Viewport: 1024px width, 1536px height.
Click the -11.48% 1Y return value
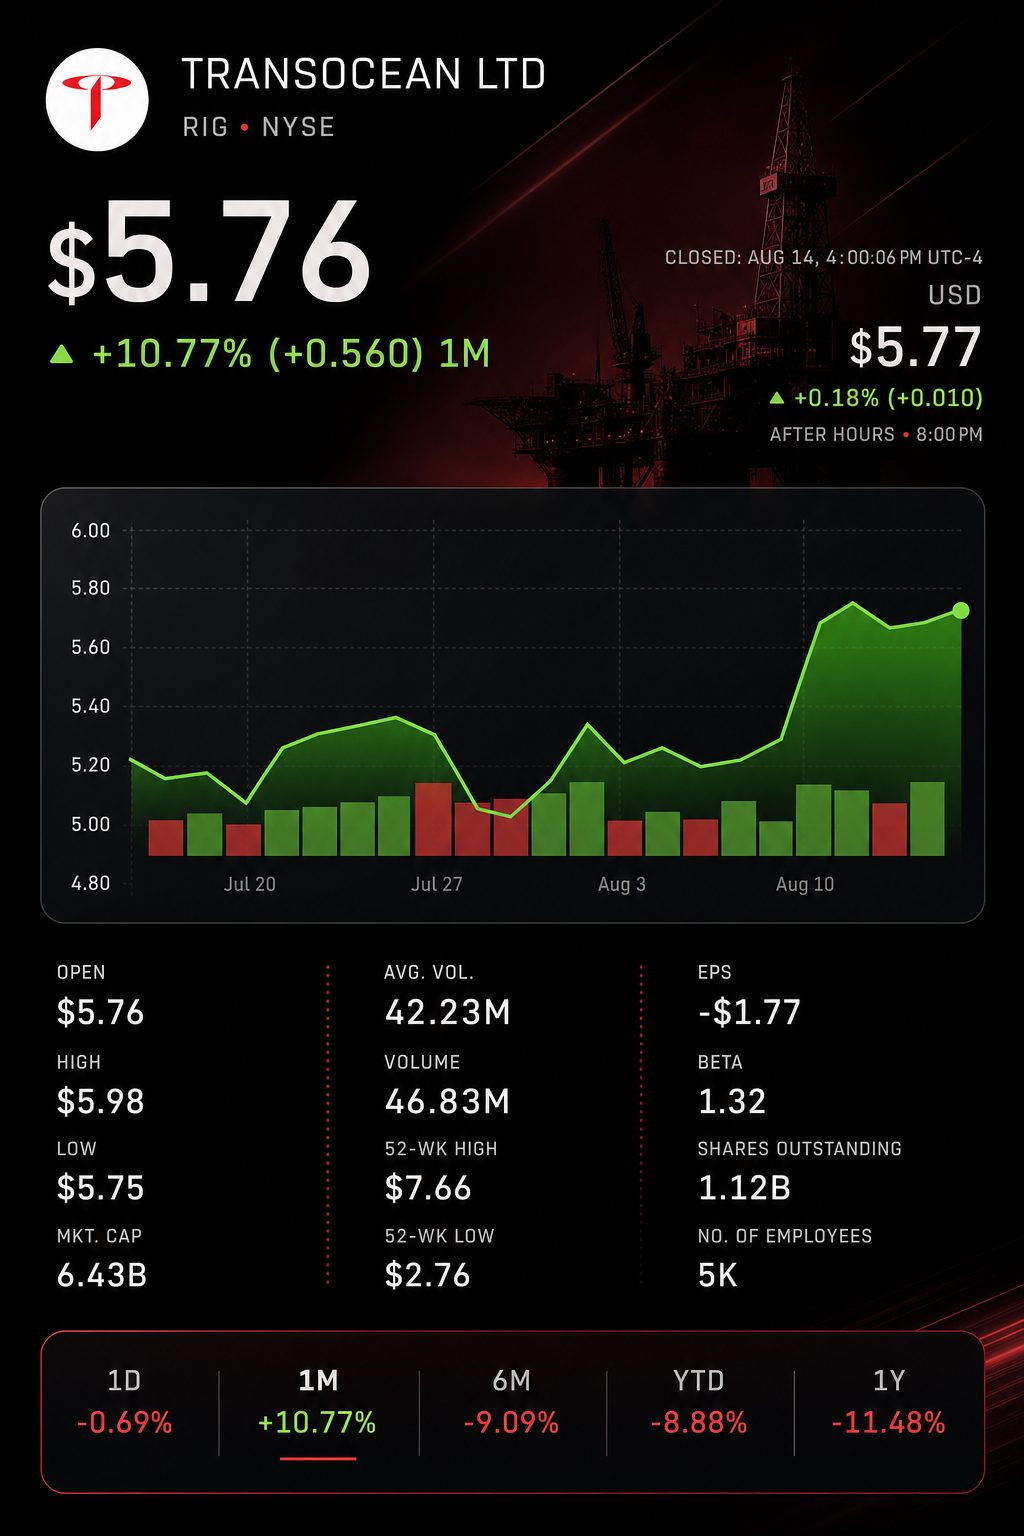(x=889, y=1423)
